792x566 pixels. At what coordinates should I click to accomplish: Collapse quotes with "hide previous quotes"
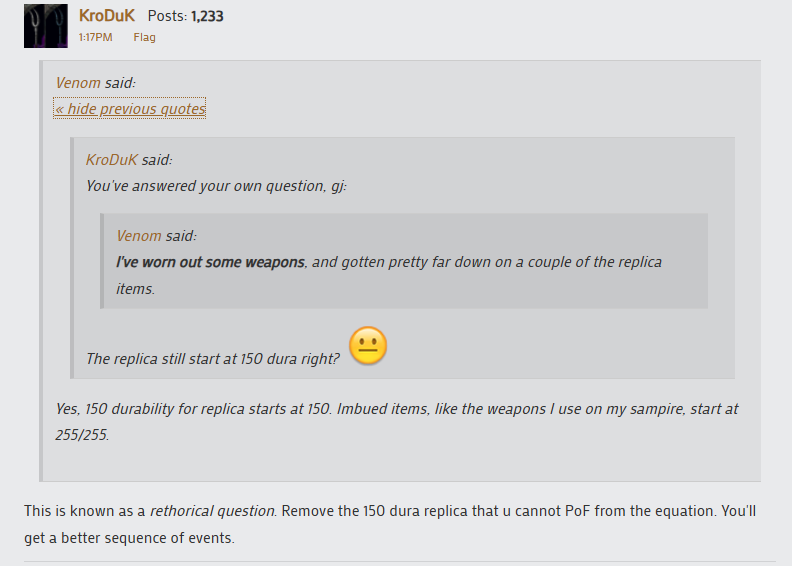click(x=130, y=109)
